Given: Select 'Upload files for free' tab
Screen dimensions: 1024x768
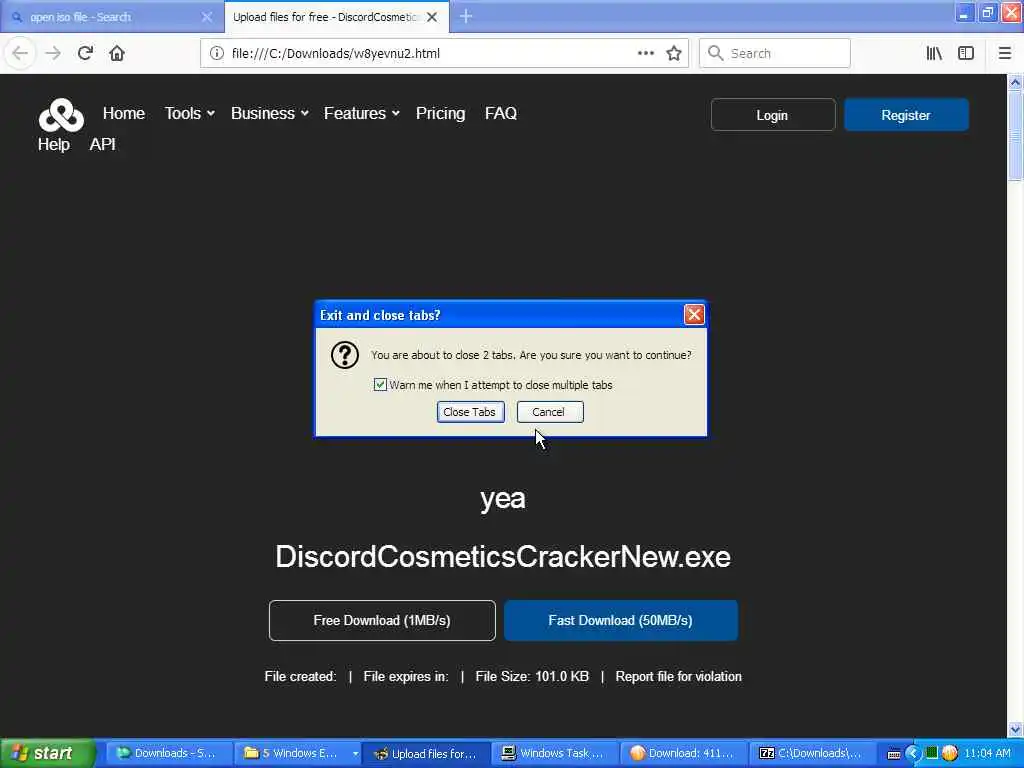Looking at the screenshot, I should point(327,17).
